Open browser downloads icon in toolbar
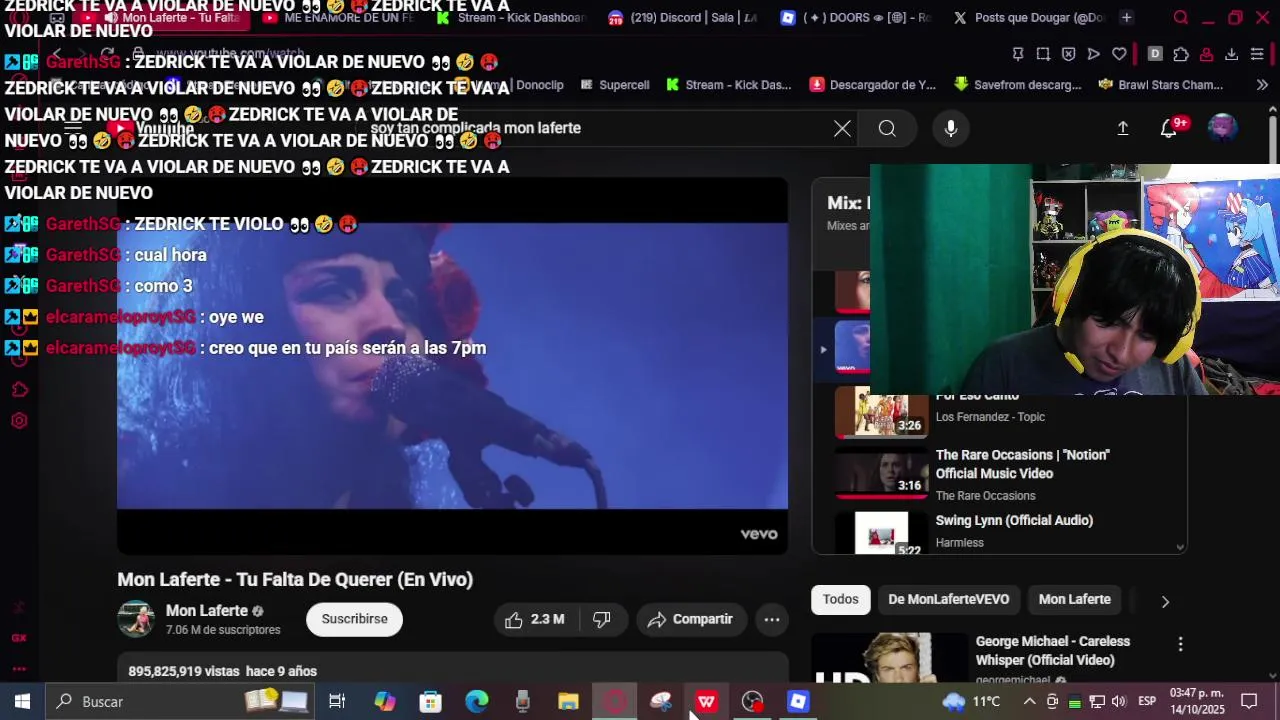Viewport: 1280px width, 720px height. [x=1231, y=54]
